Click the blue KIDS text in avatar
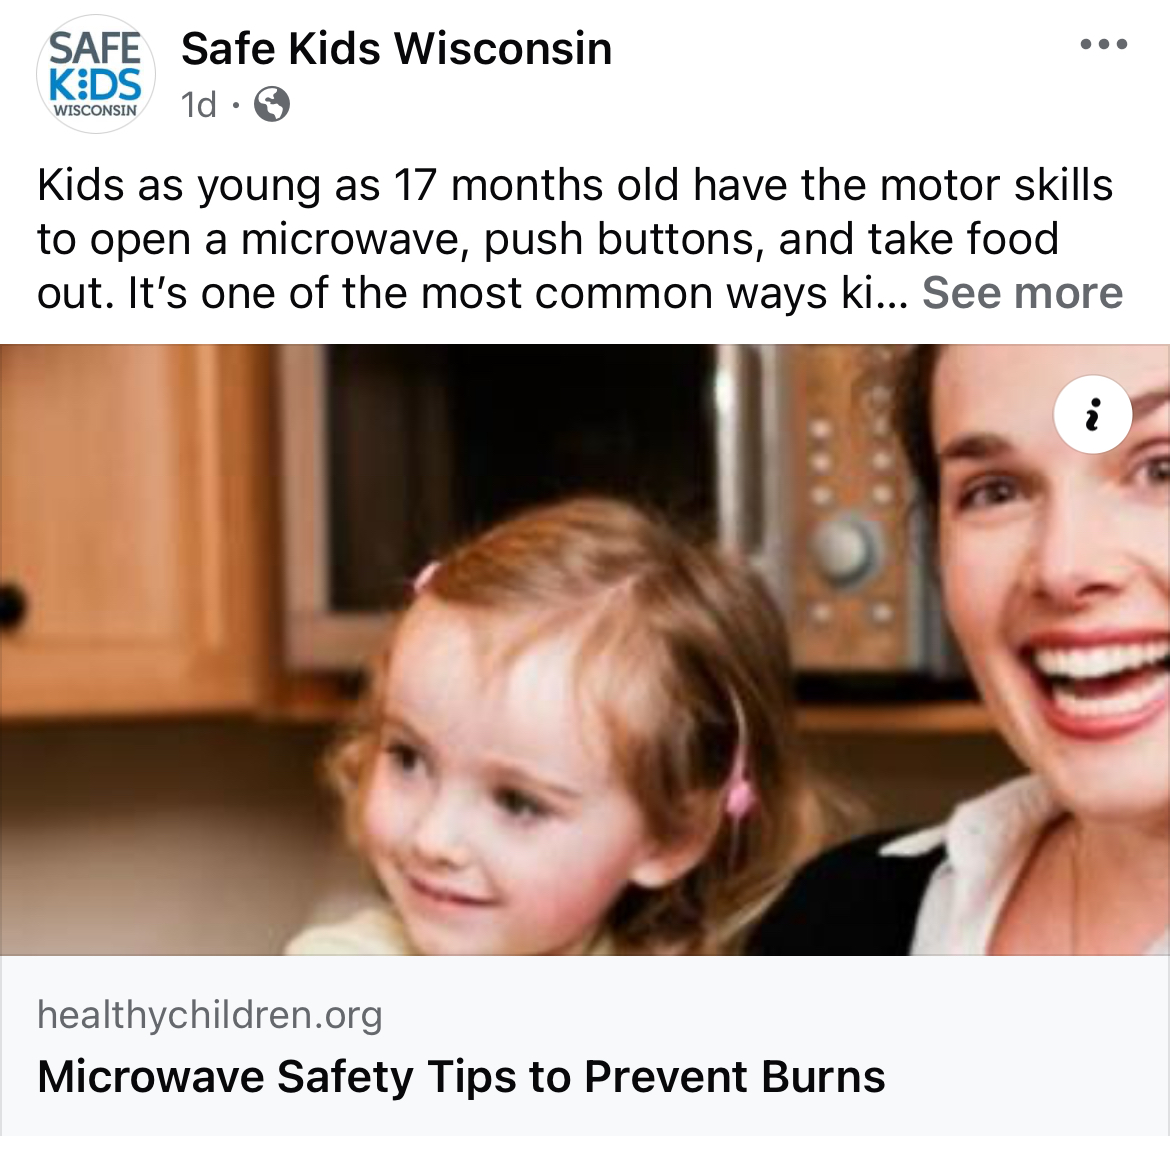Viewport: 1170px width, 1158px height. click(x=95, y=84)
